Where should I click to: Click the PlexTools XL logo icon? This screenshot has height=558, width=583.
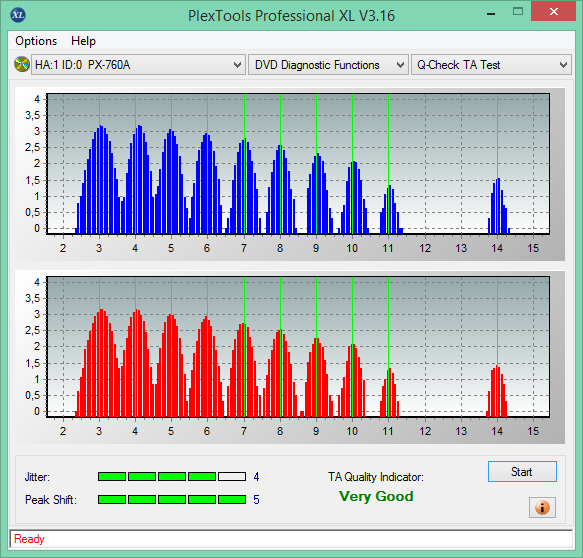(18, 15)
